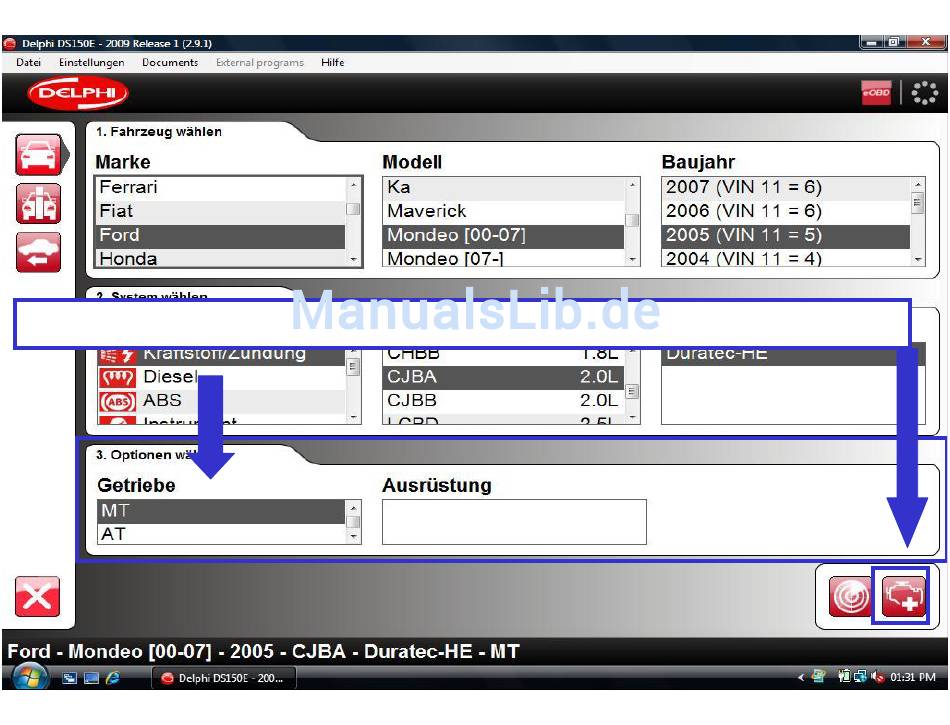
Task: Select Honda in the Marke list
Action: (221, 258)
